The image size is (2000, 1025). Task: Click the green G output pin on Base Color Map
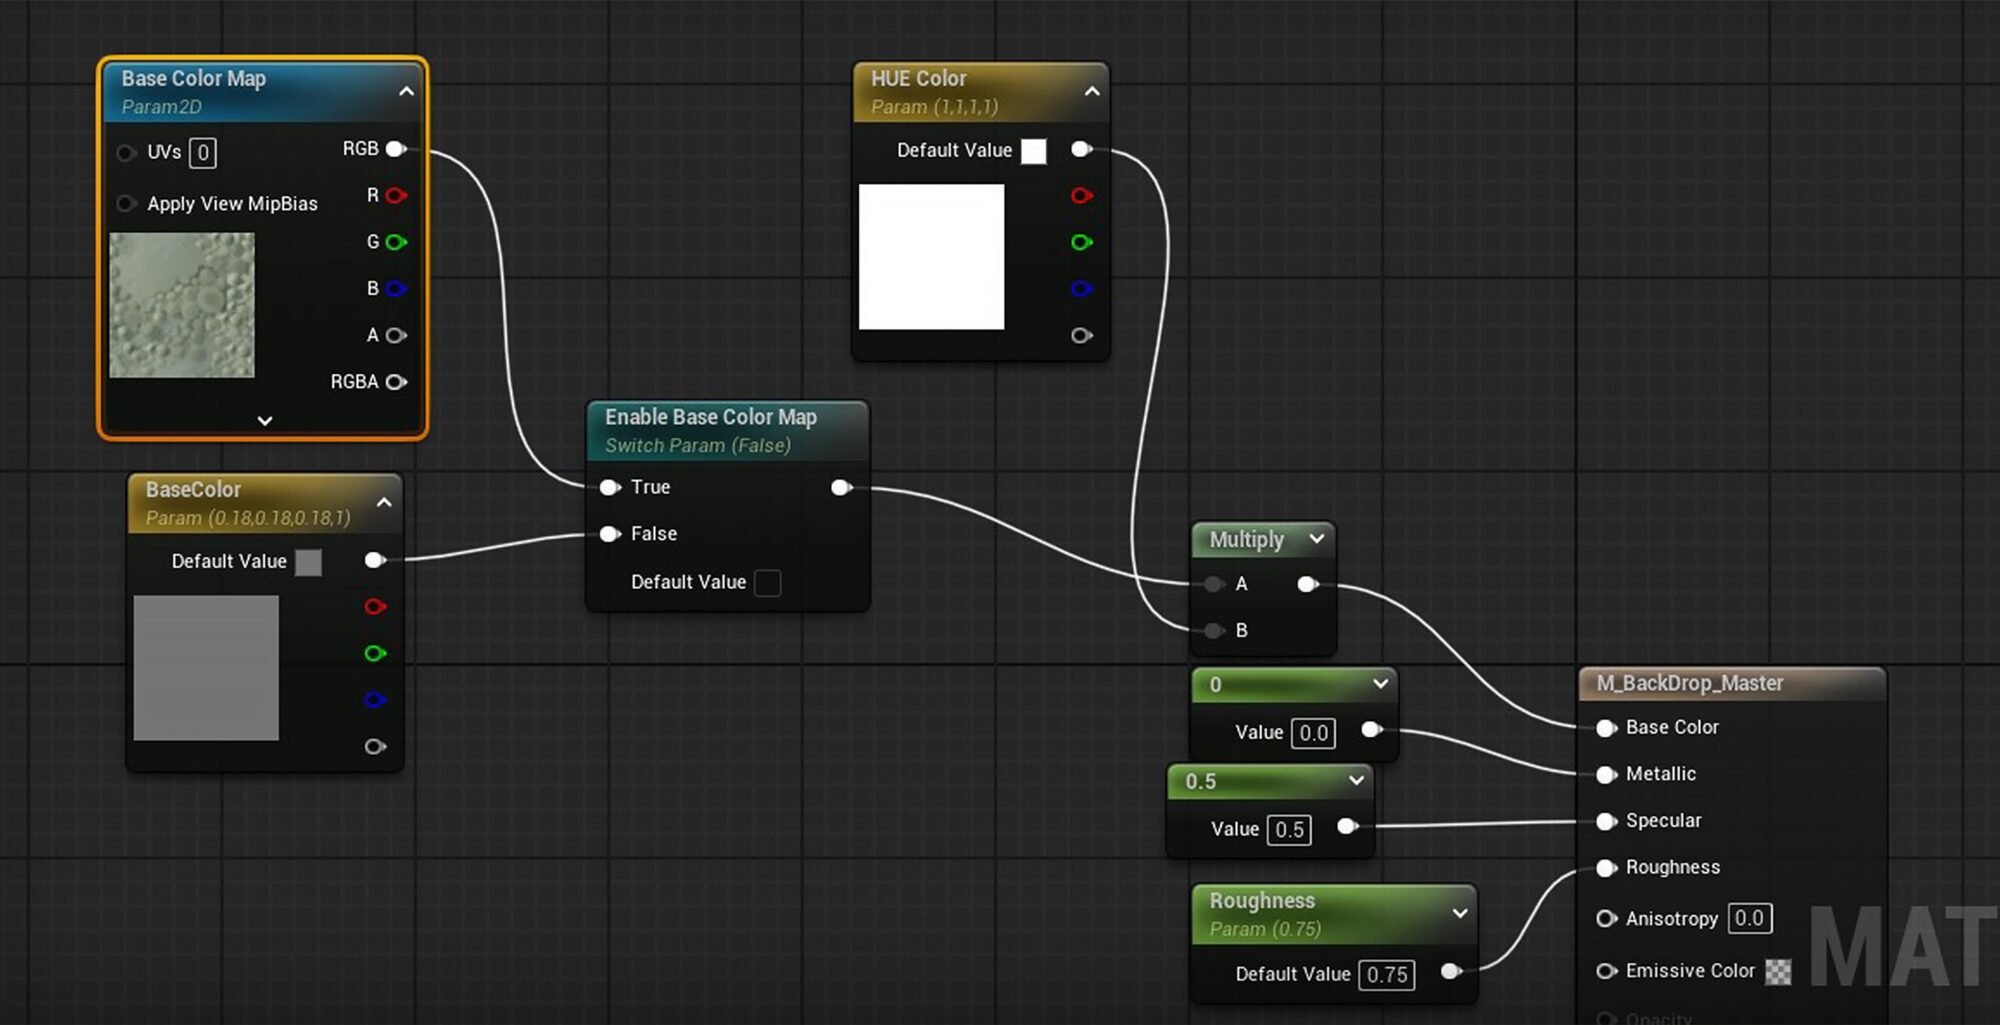(x=396, y=242)
